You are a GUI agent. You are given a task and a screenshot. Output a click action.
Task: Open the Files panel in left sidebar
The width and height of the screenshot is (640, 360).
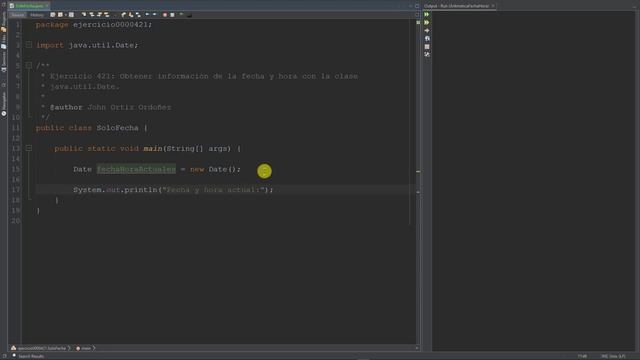(x=4, y=42)
